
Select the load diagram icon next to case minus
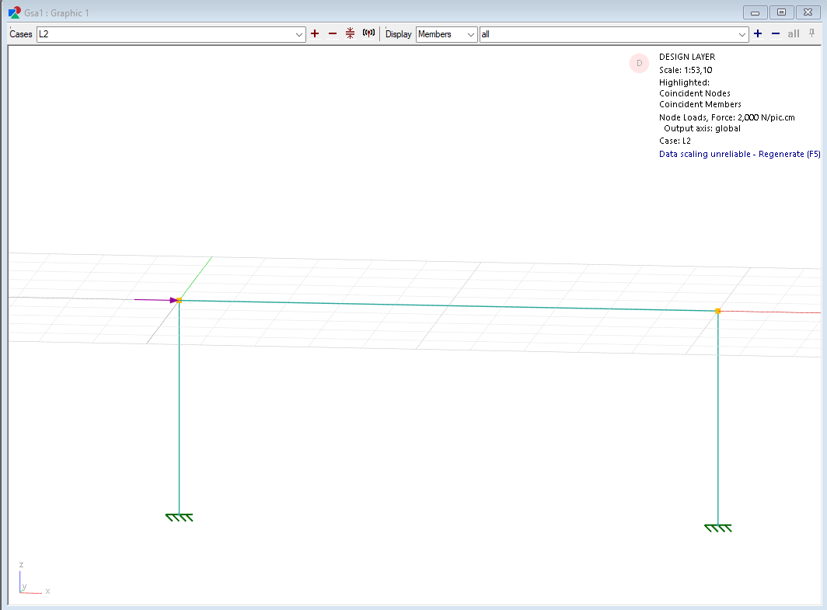pos(349,33)
